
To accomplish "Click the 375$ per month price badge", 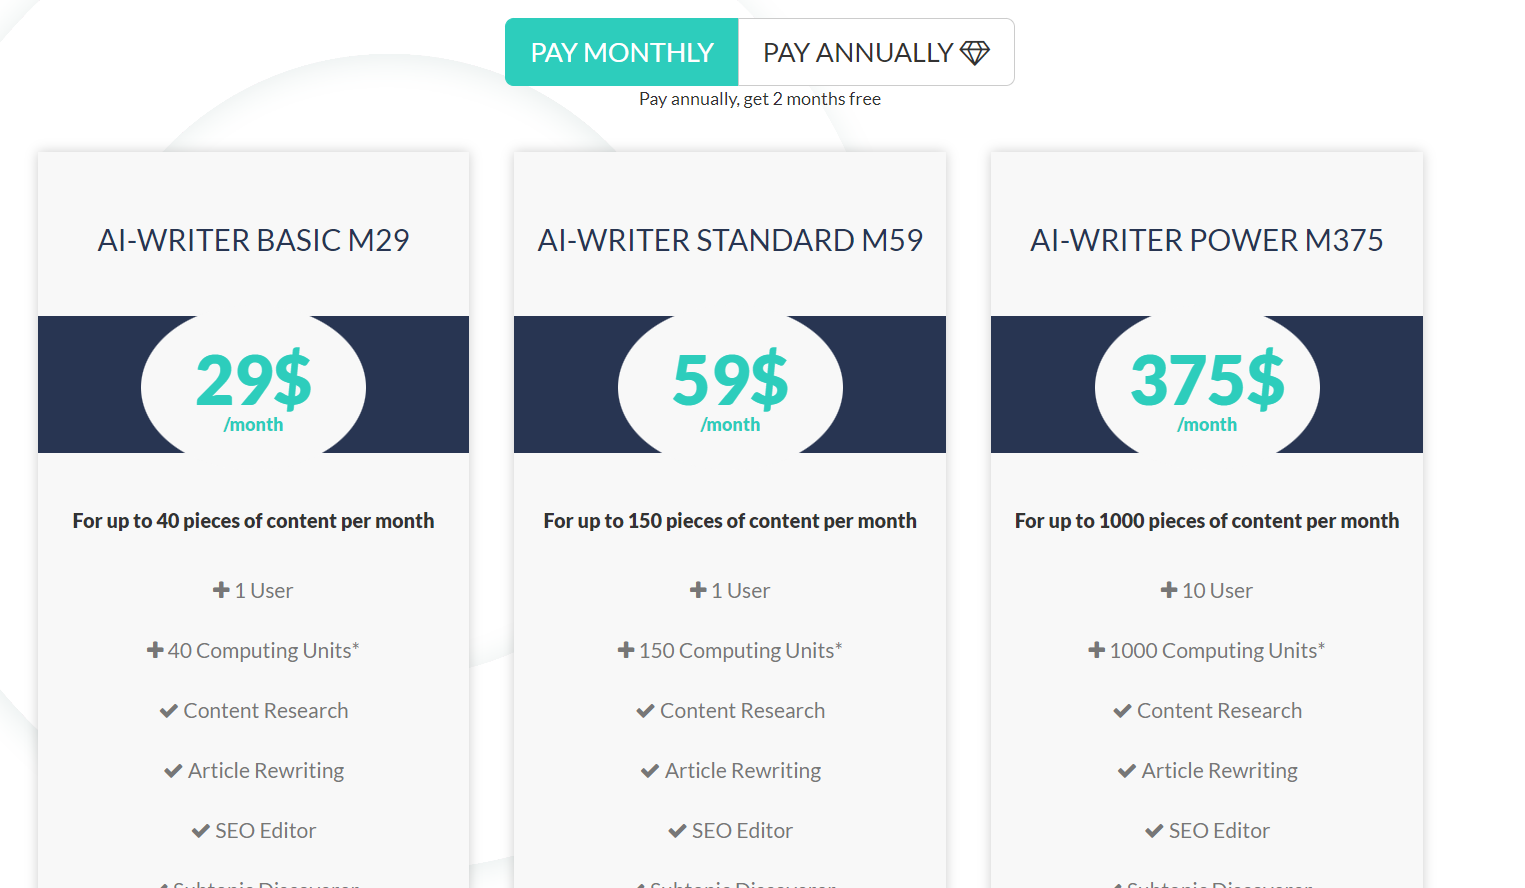I will [x=1207, y=386].
